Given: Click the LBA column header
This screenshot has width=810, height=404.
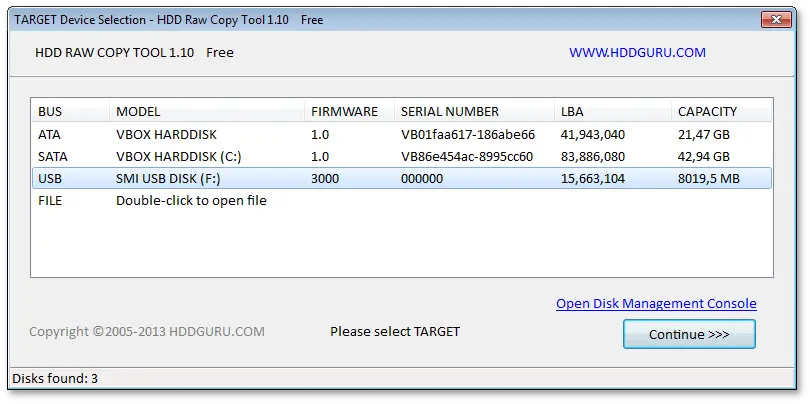Looking at the screenshot, I should pyautogui.click(x=571, y=111).
